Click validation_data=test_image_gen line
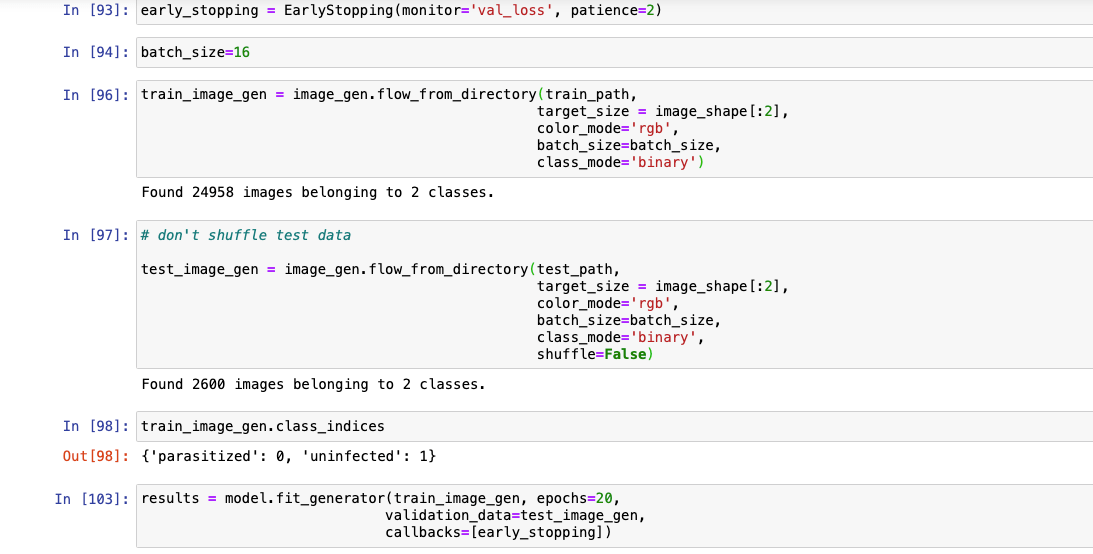 pos(515,516)
